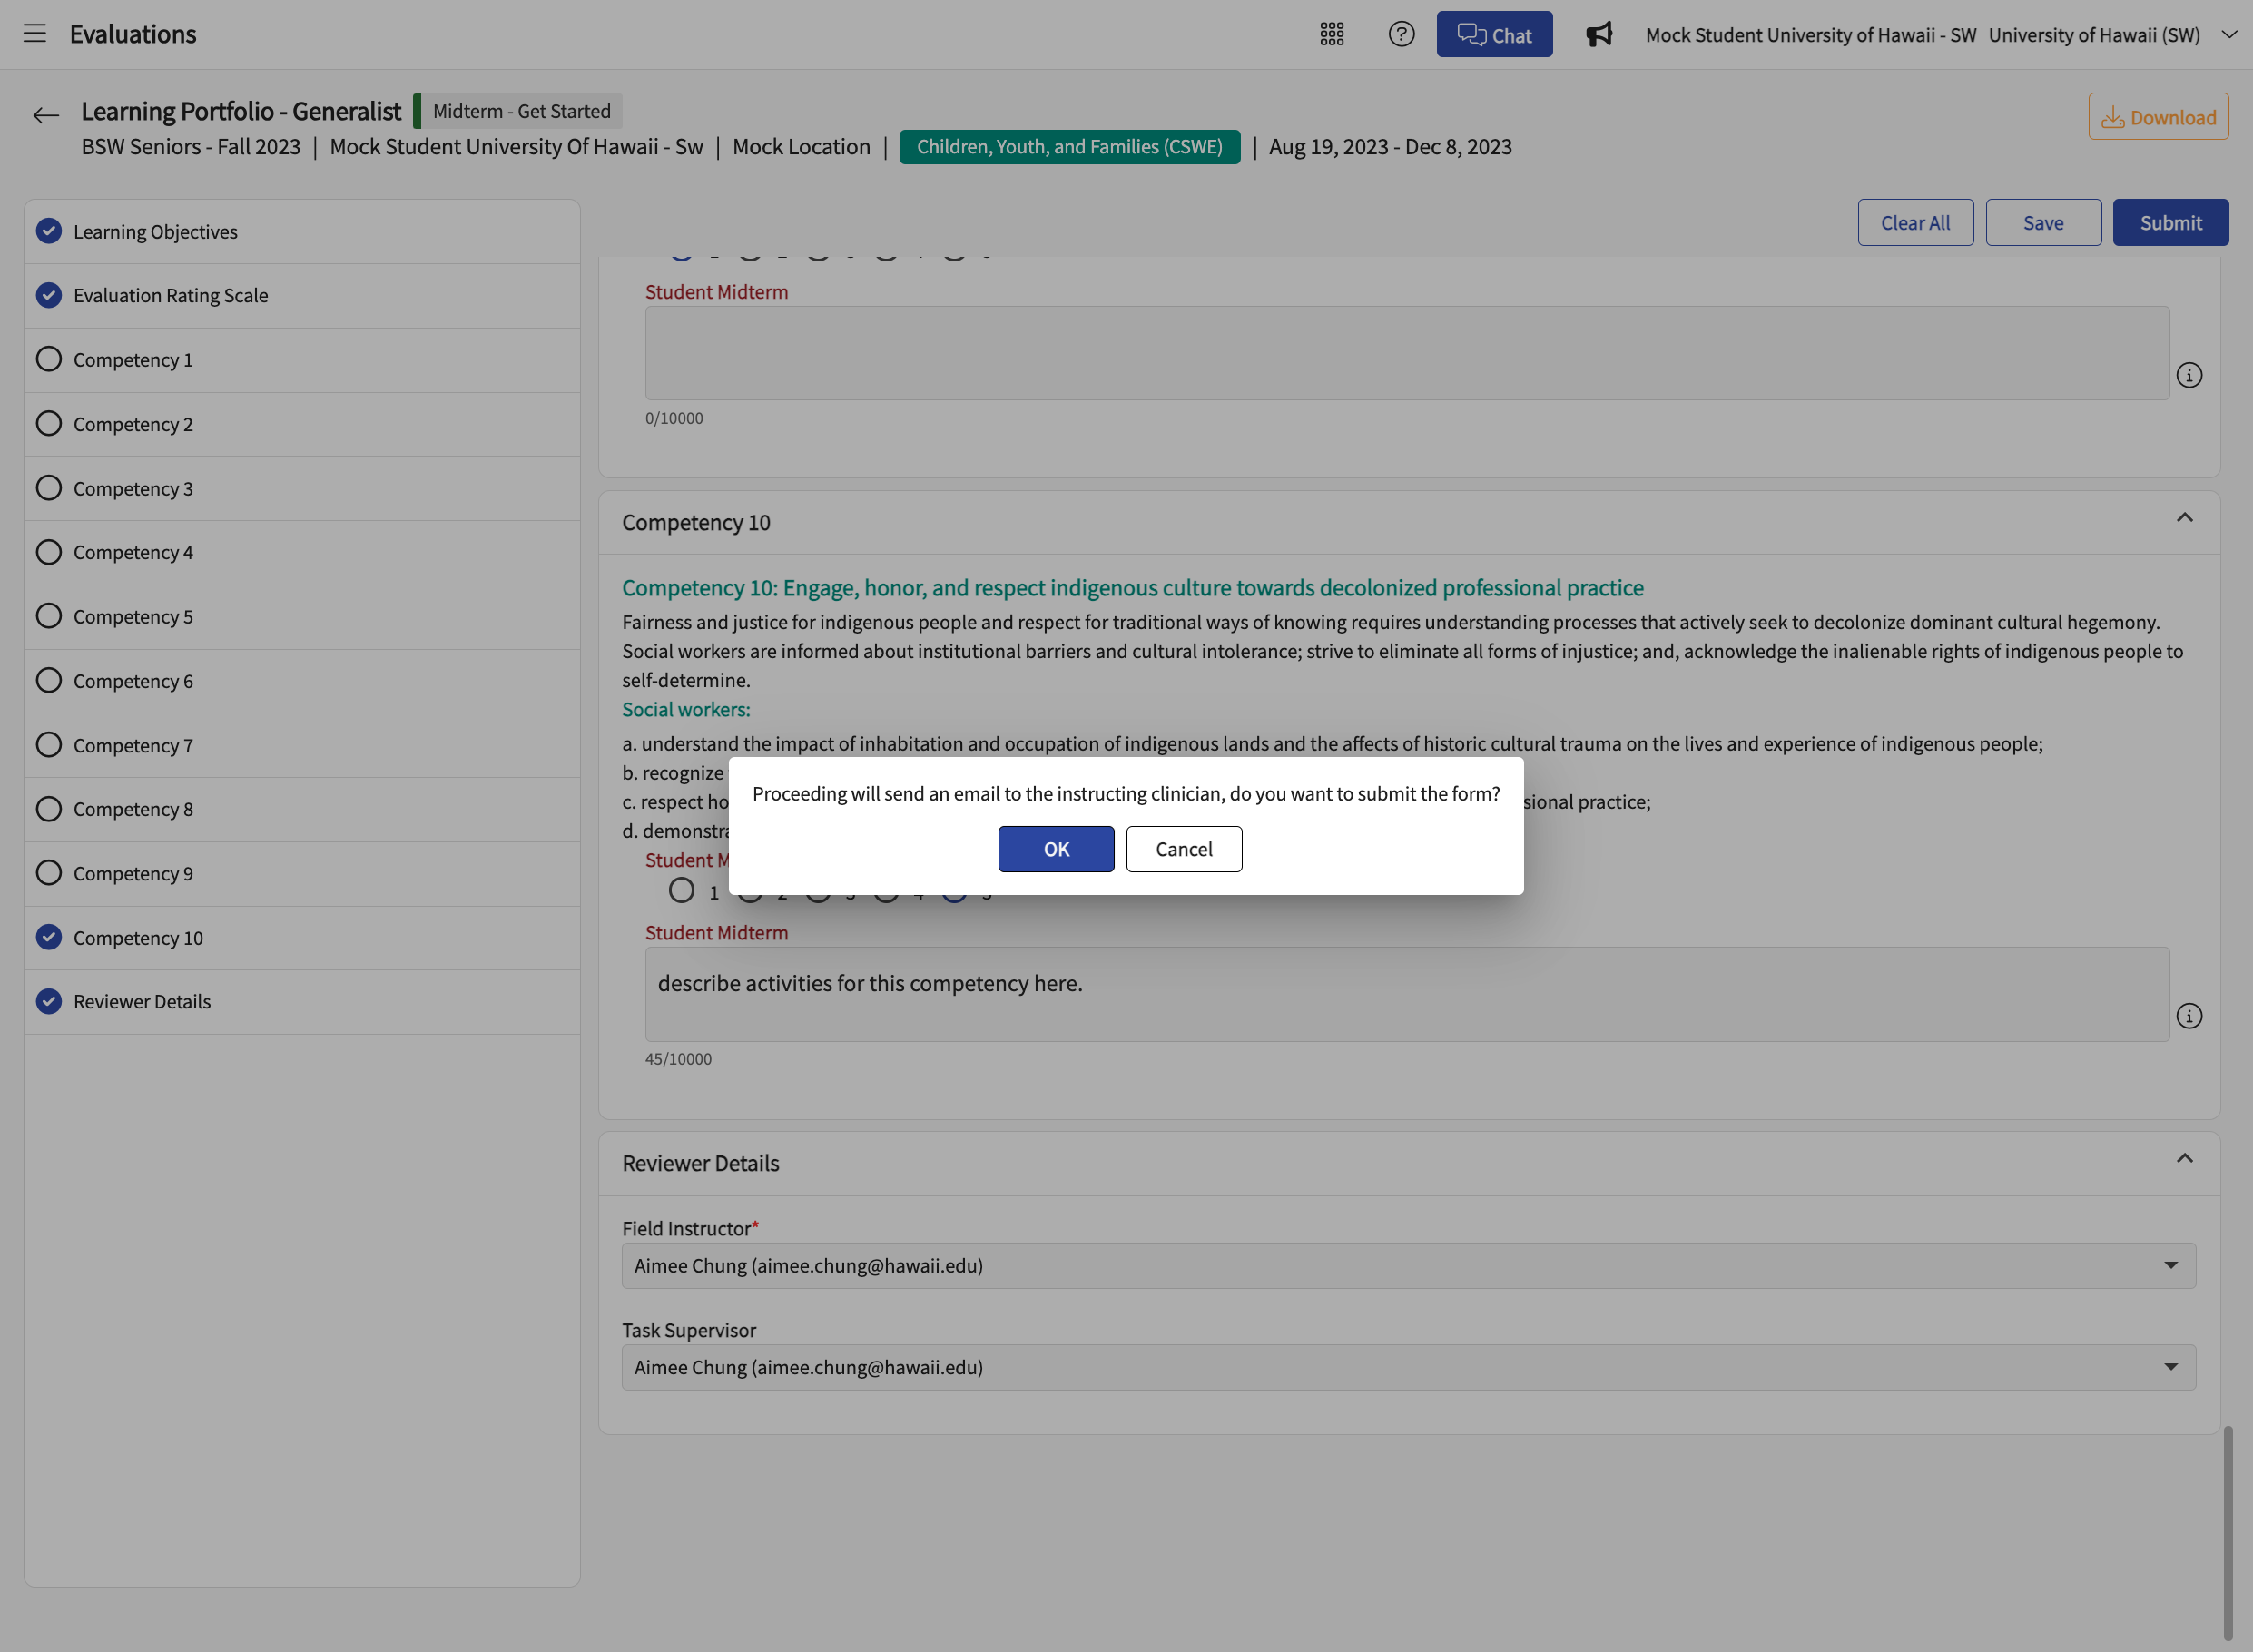Image resolution: width=2253 pixels, height=1652 pixels.
Task: Go to Reviewer Details in sidebar
Action: click(x=302, y=1002)
